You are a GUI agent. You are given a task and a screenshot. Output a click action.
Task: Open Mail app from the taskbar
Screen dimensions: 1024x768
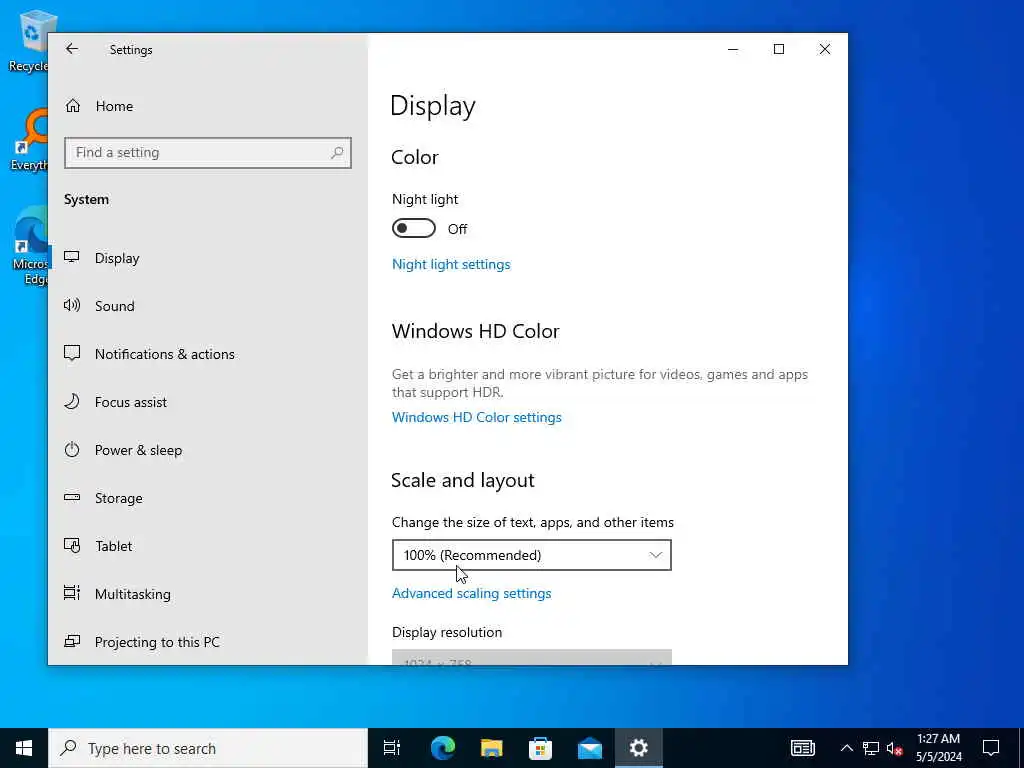tap(590, 748)
